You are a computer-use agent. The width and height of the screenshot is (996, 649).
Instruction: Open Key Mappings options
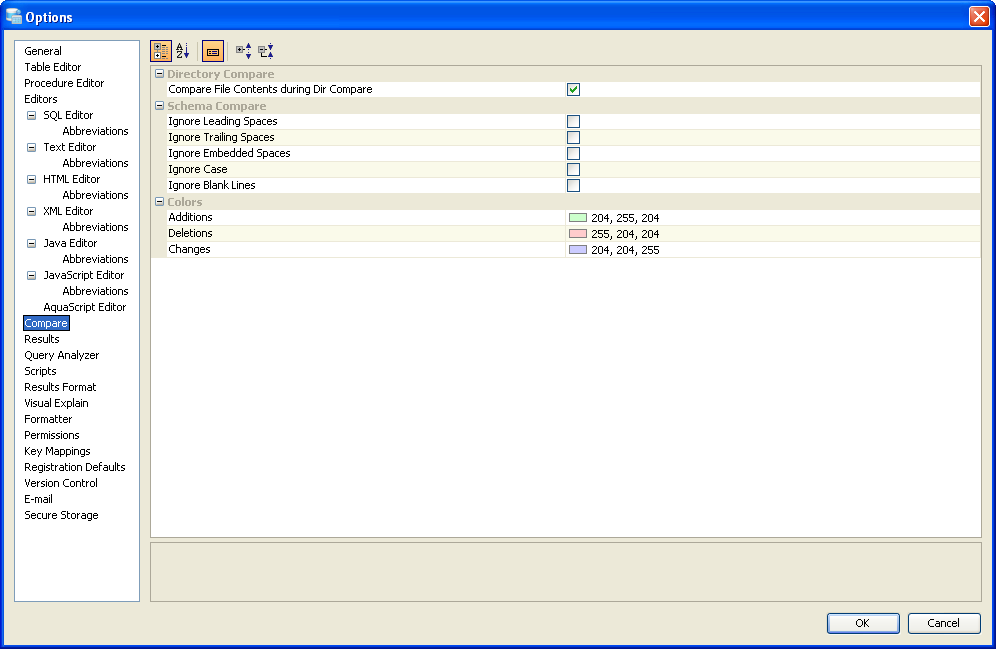coord(57,451)
